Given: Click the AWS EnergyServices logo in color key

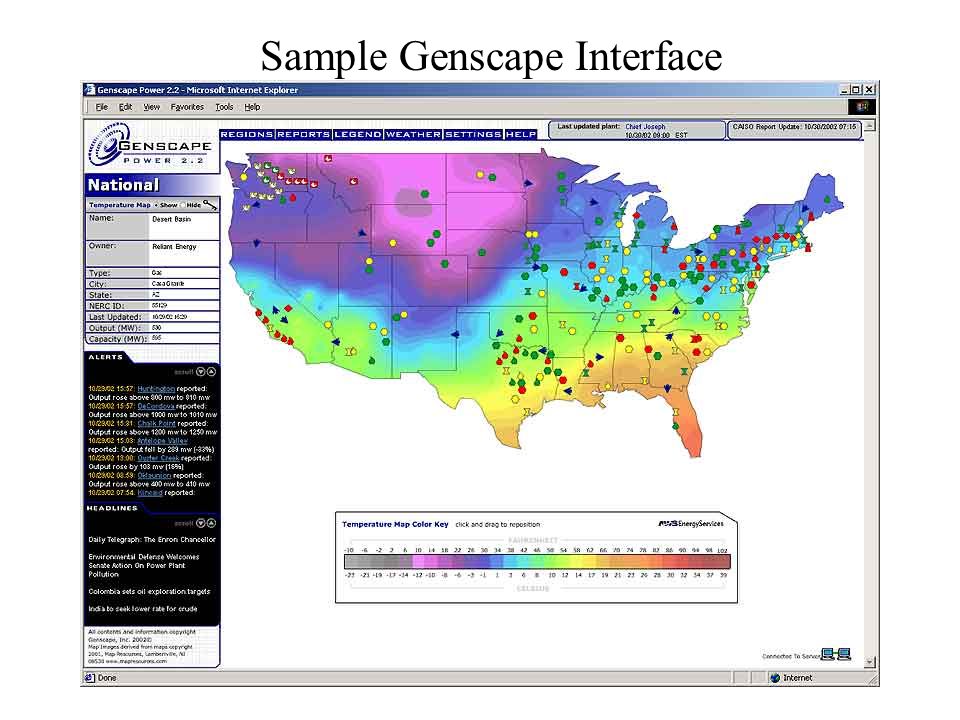Looking at the screenshot, I should (691, 523).
